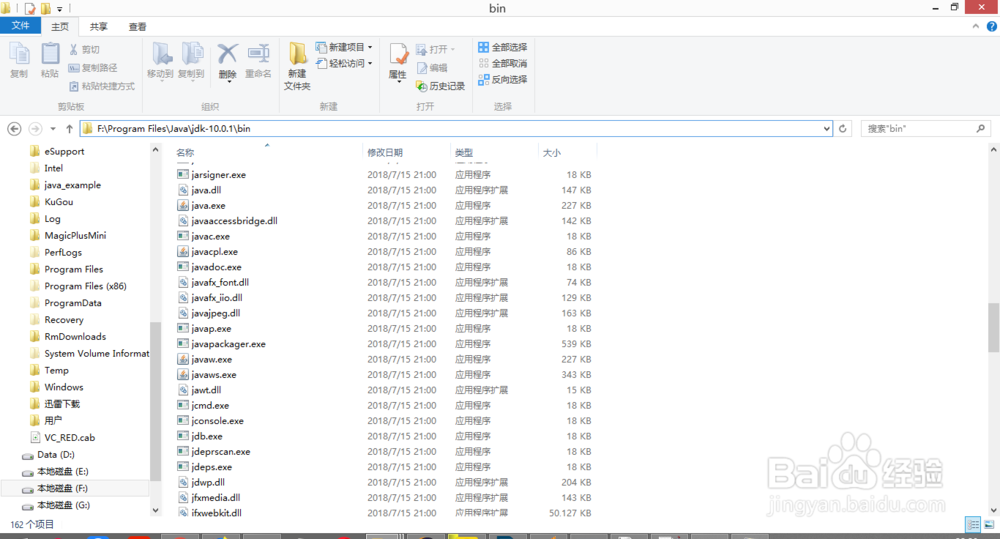Click Copy path (复制路径) in ribbon
This screenshot has height=539, width=1000.
93,68
